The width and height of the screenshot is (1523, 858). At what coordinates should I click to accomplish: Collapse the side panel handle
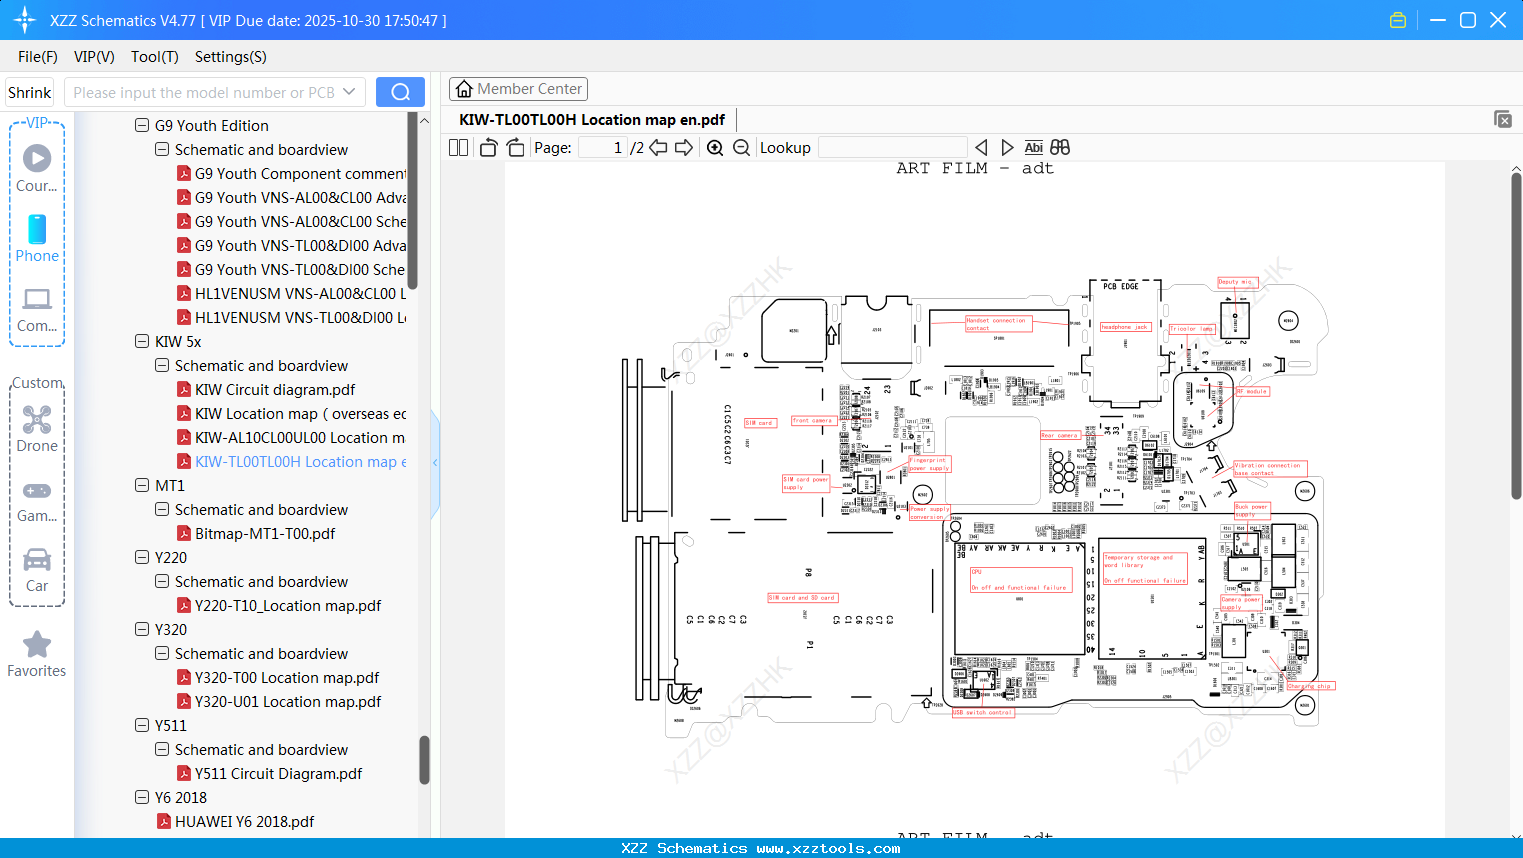pyautogui.click(x=435, y=462)
